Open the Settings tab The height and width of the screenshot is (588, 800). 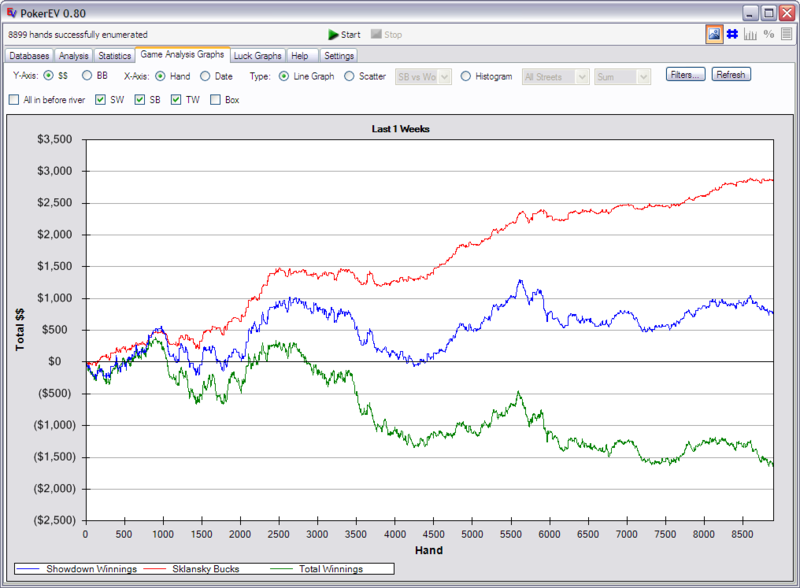coord(339,56)
